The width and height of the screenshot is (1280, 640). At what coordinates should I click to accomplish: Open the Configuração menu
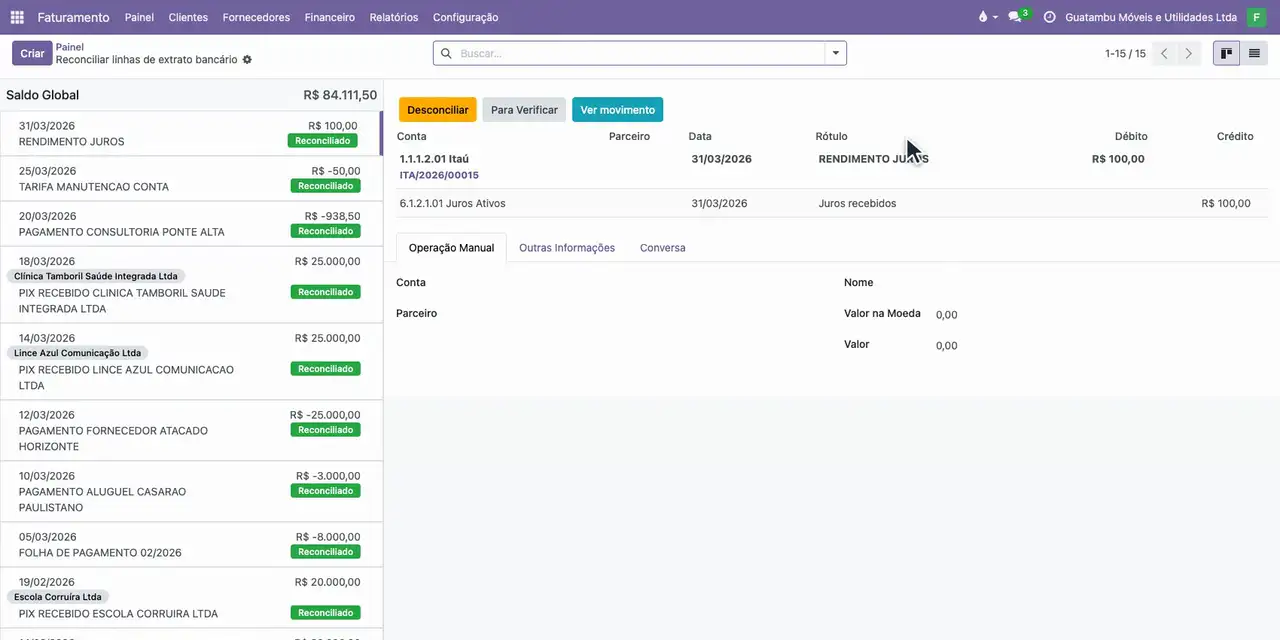(x=465, y=17)
